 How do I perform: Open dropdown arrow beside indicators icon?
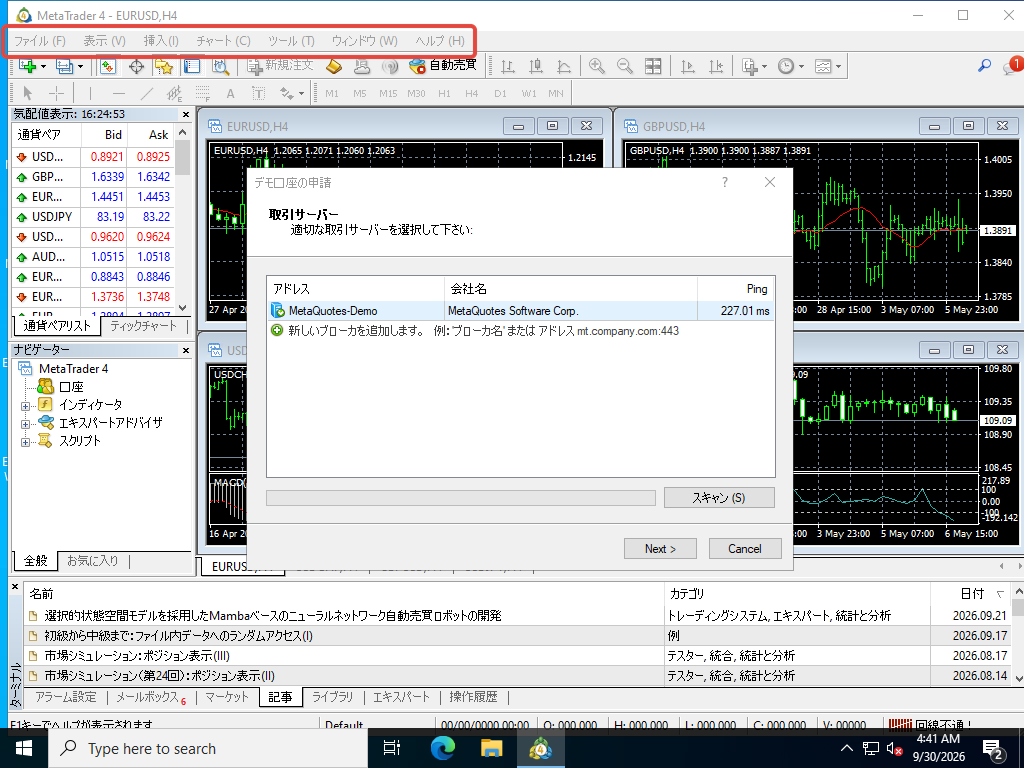764,67
